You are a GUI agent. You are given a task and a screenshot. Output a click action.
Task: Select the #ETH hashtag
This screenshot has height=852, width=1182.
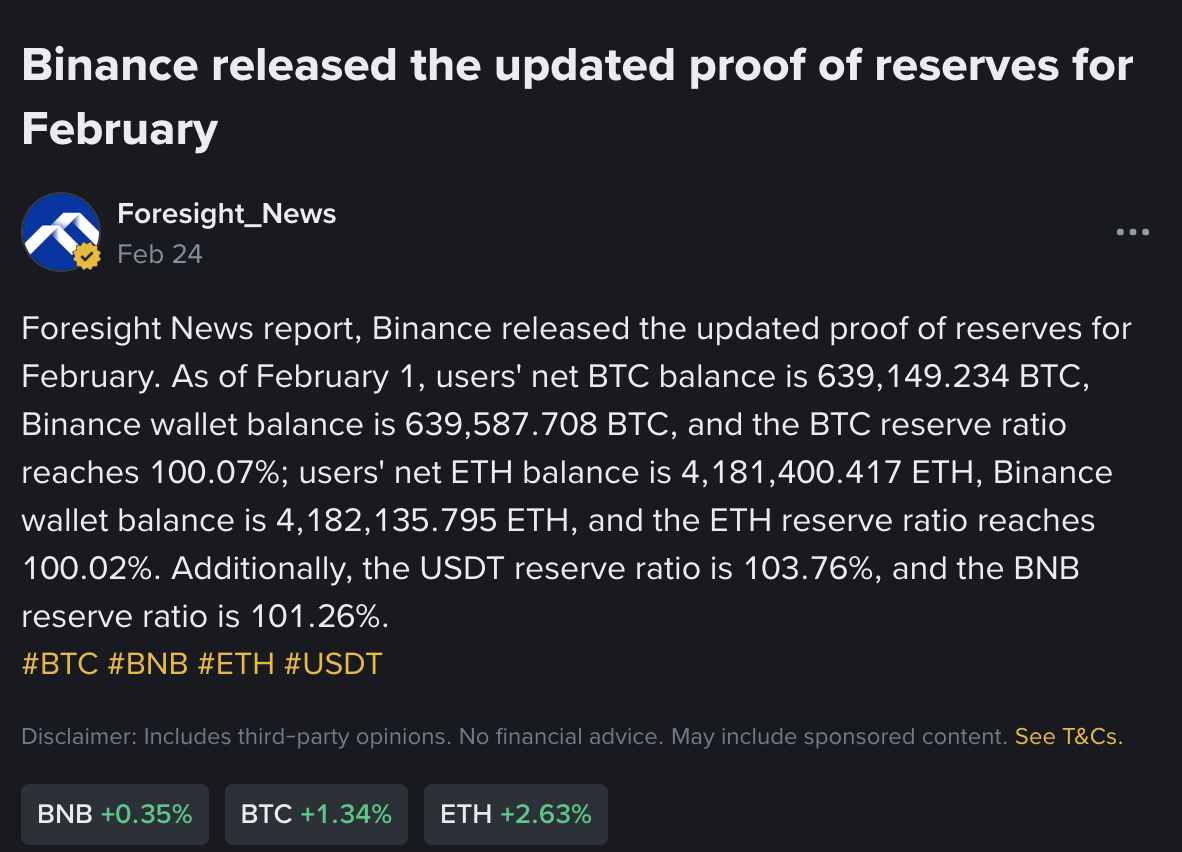coord(236,664)
